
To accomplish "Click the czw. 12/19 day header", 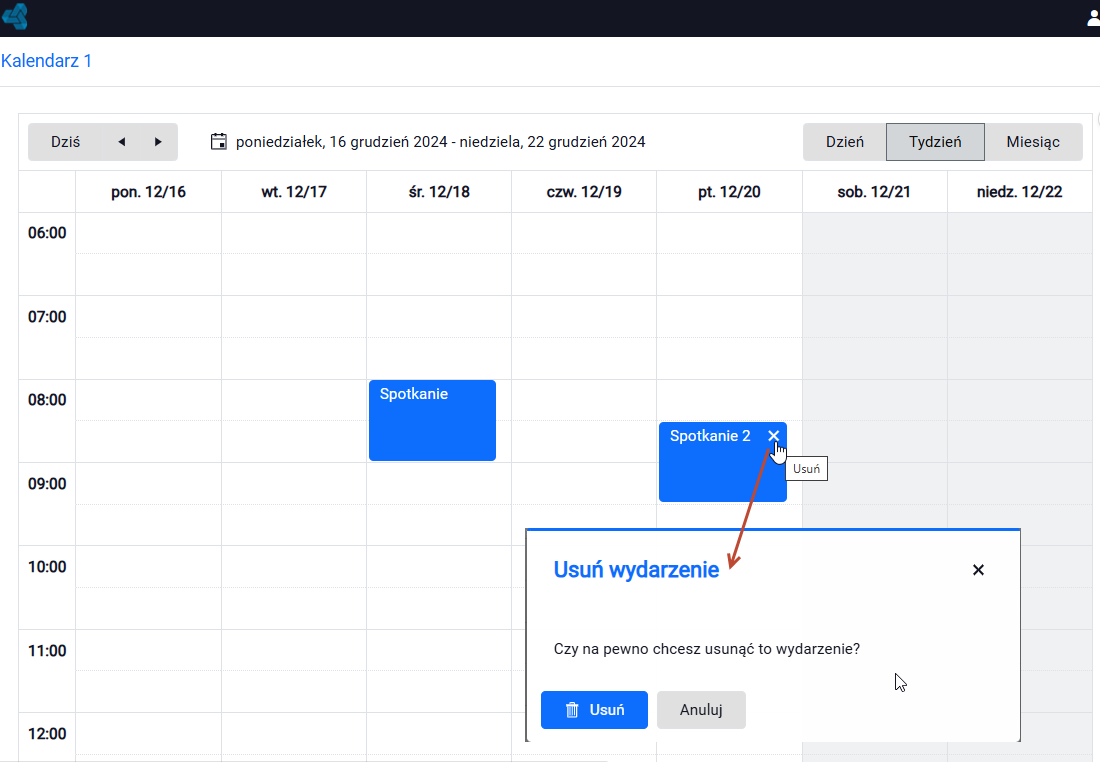I will [x=584, y=192].
